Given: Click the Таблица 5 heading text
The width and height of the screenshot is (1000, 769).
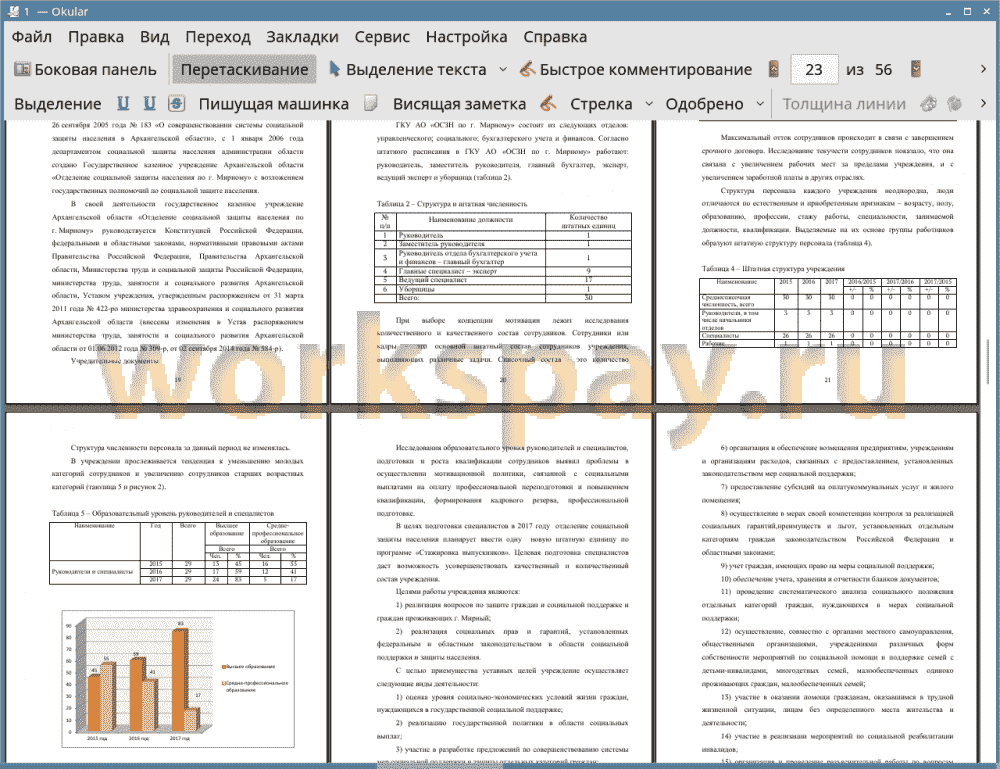Looking at the screenshot, I should click(x=163, y=513).
